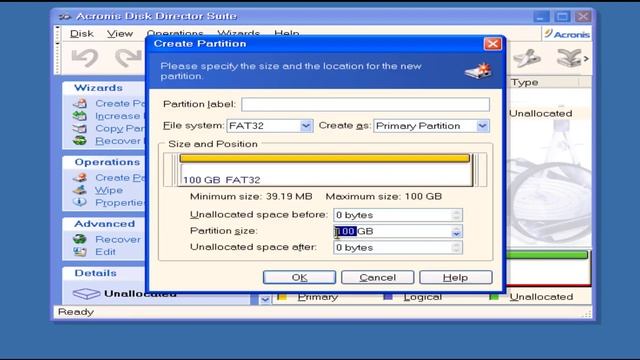Click the Help button in dialog

pos(456,278)
